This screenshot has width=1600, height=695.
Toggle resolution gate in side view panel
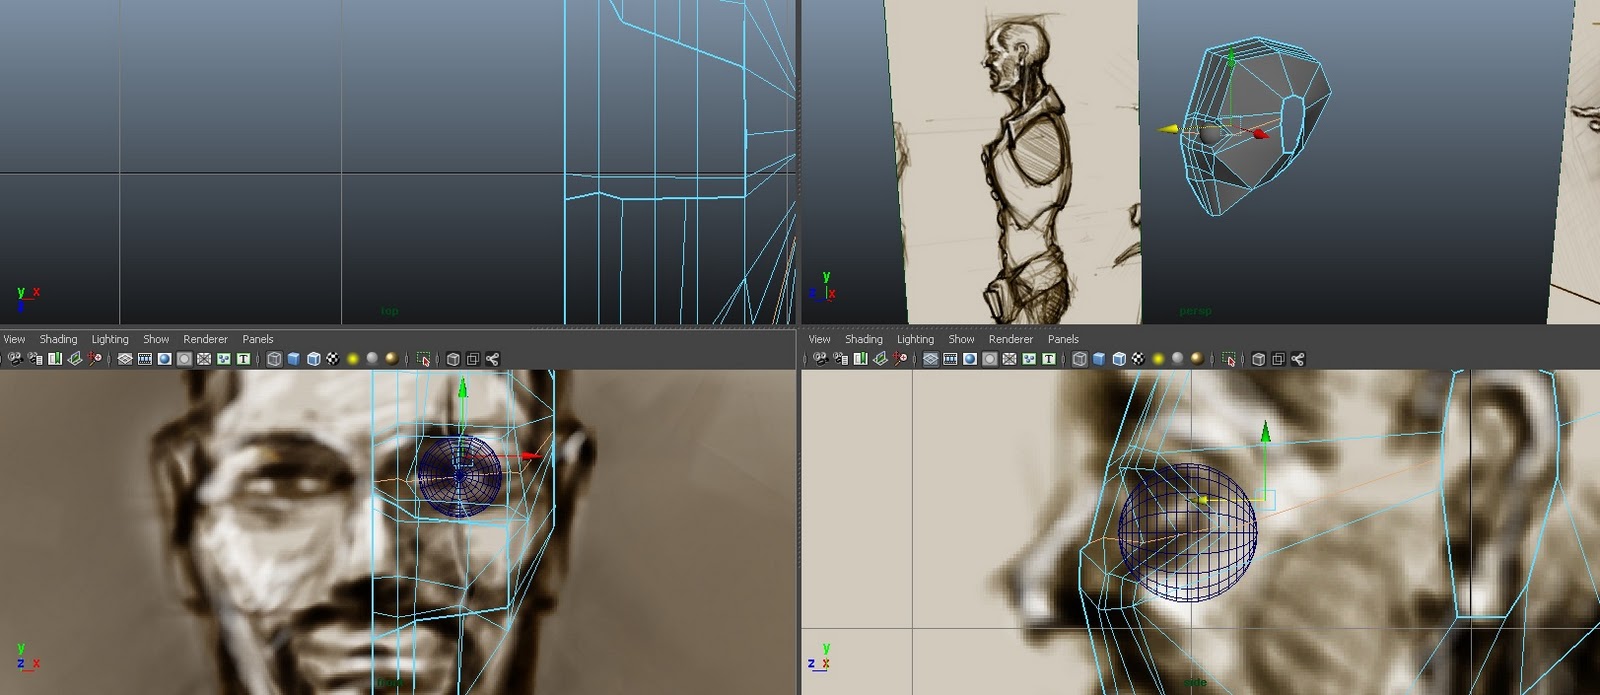pyautogui.click(x=970, y=359)
